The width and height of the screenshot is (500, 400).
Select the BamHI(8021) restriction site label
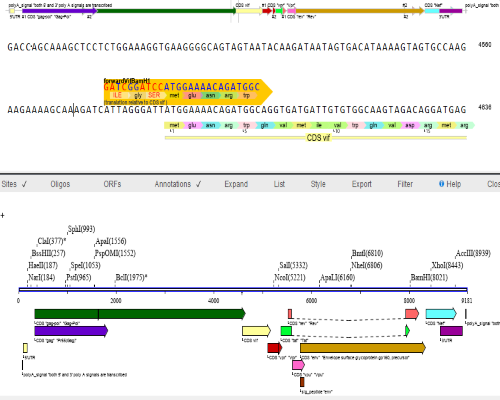(x=429, y=277)
